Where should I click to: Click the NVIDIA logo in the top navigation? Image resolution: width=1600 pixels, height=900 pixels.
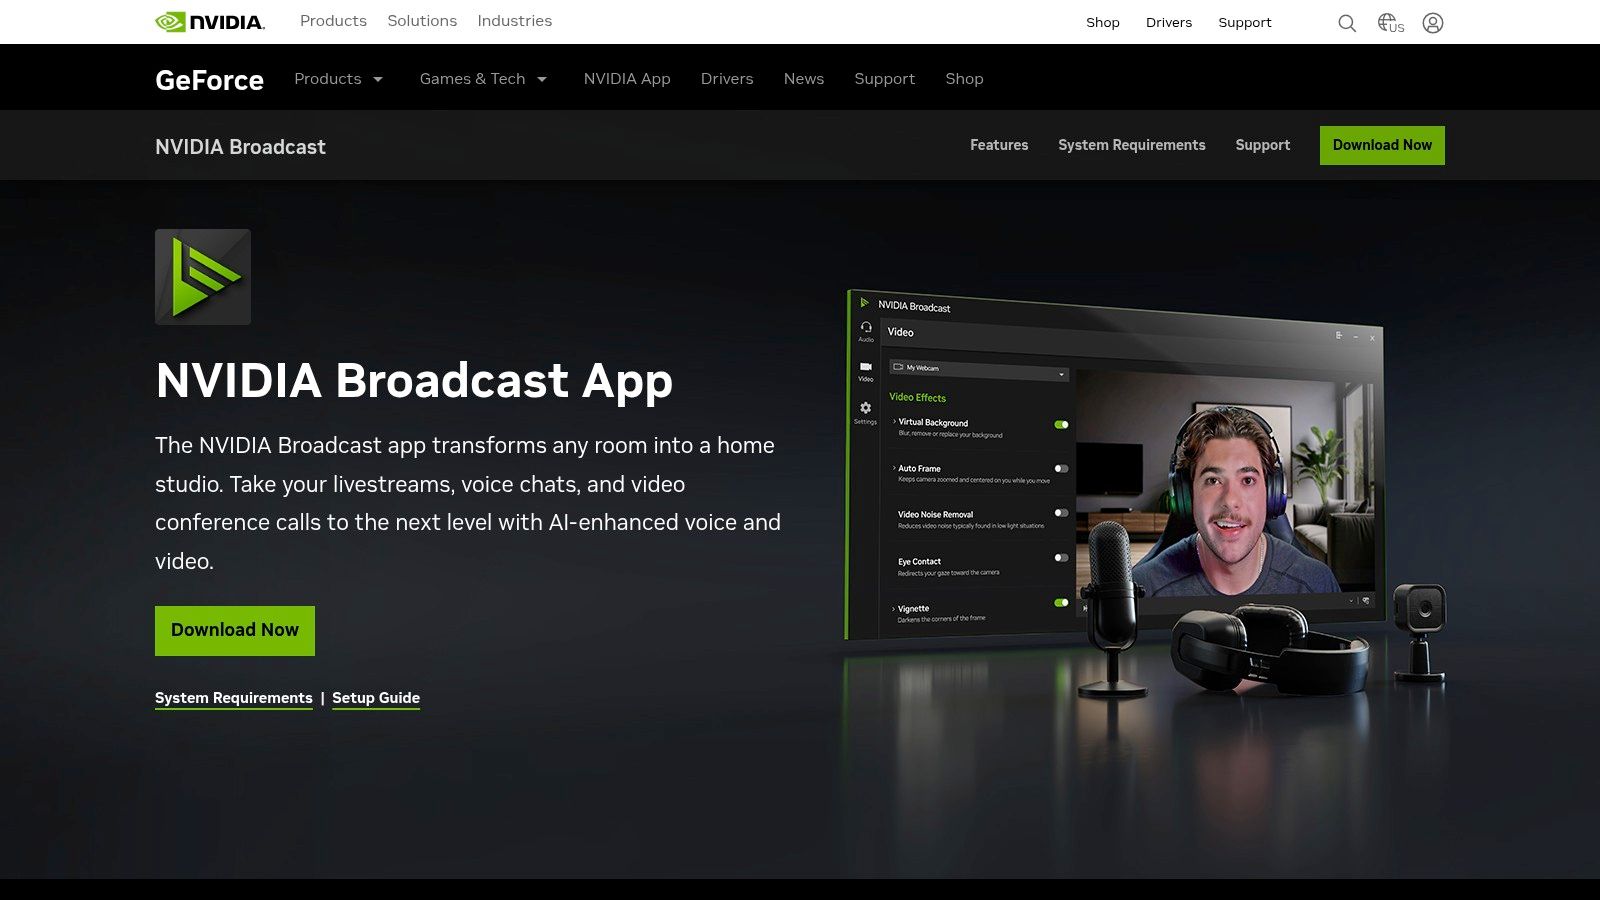click(208, 20)
